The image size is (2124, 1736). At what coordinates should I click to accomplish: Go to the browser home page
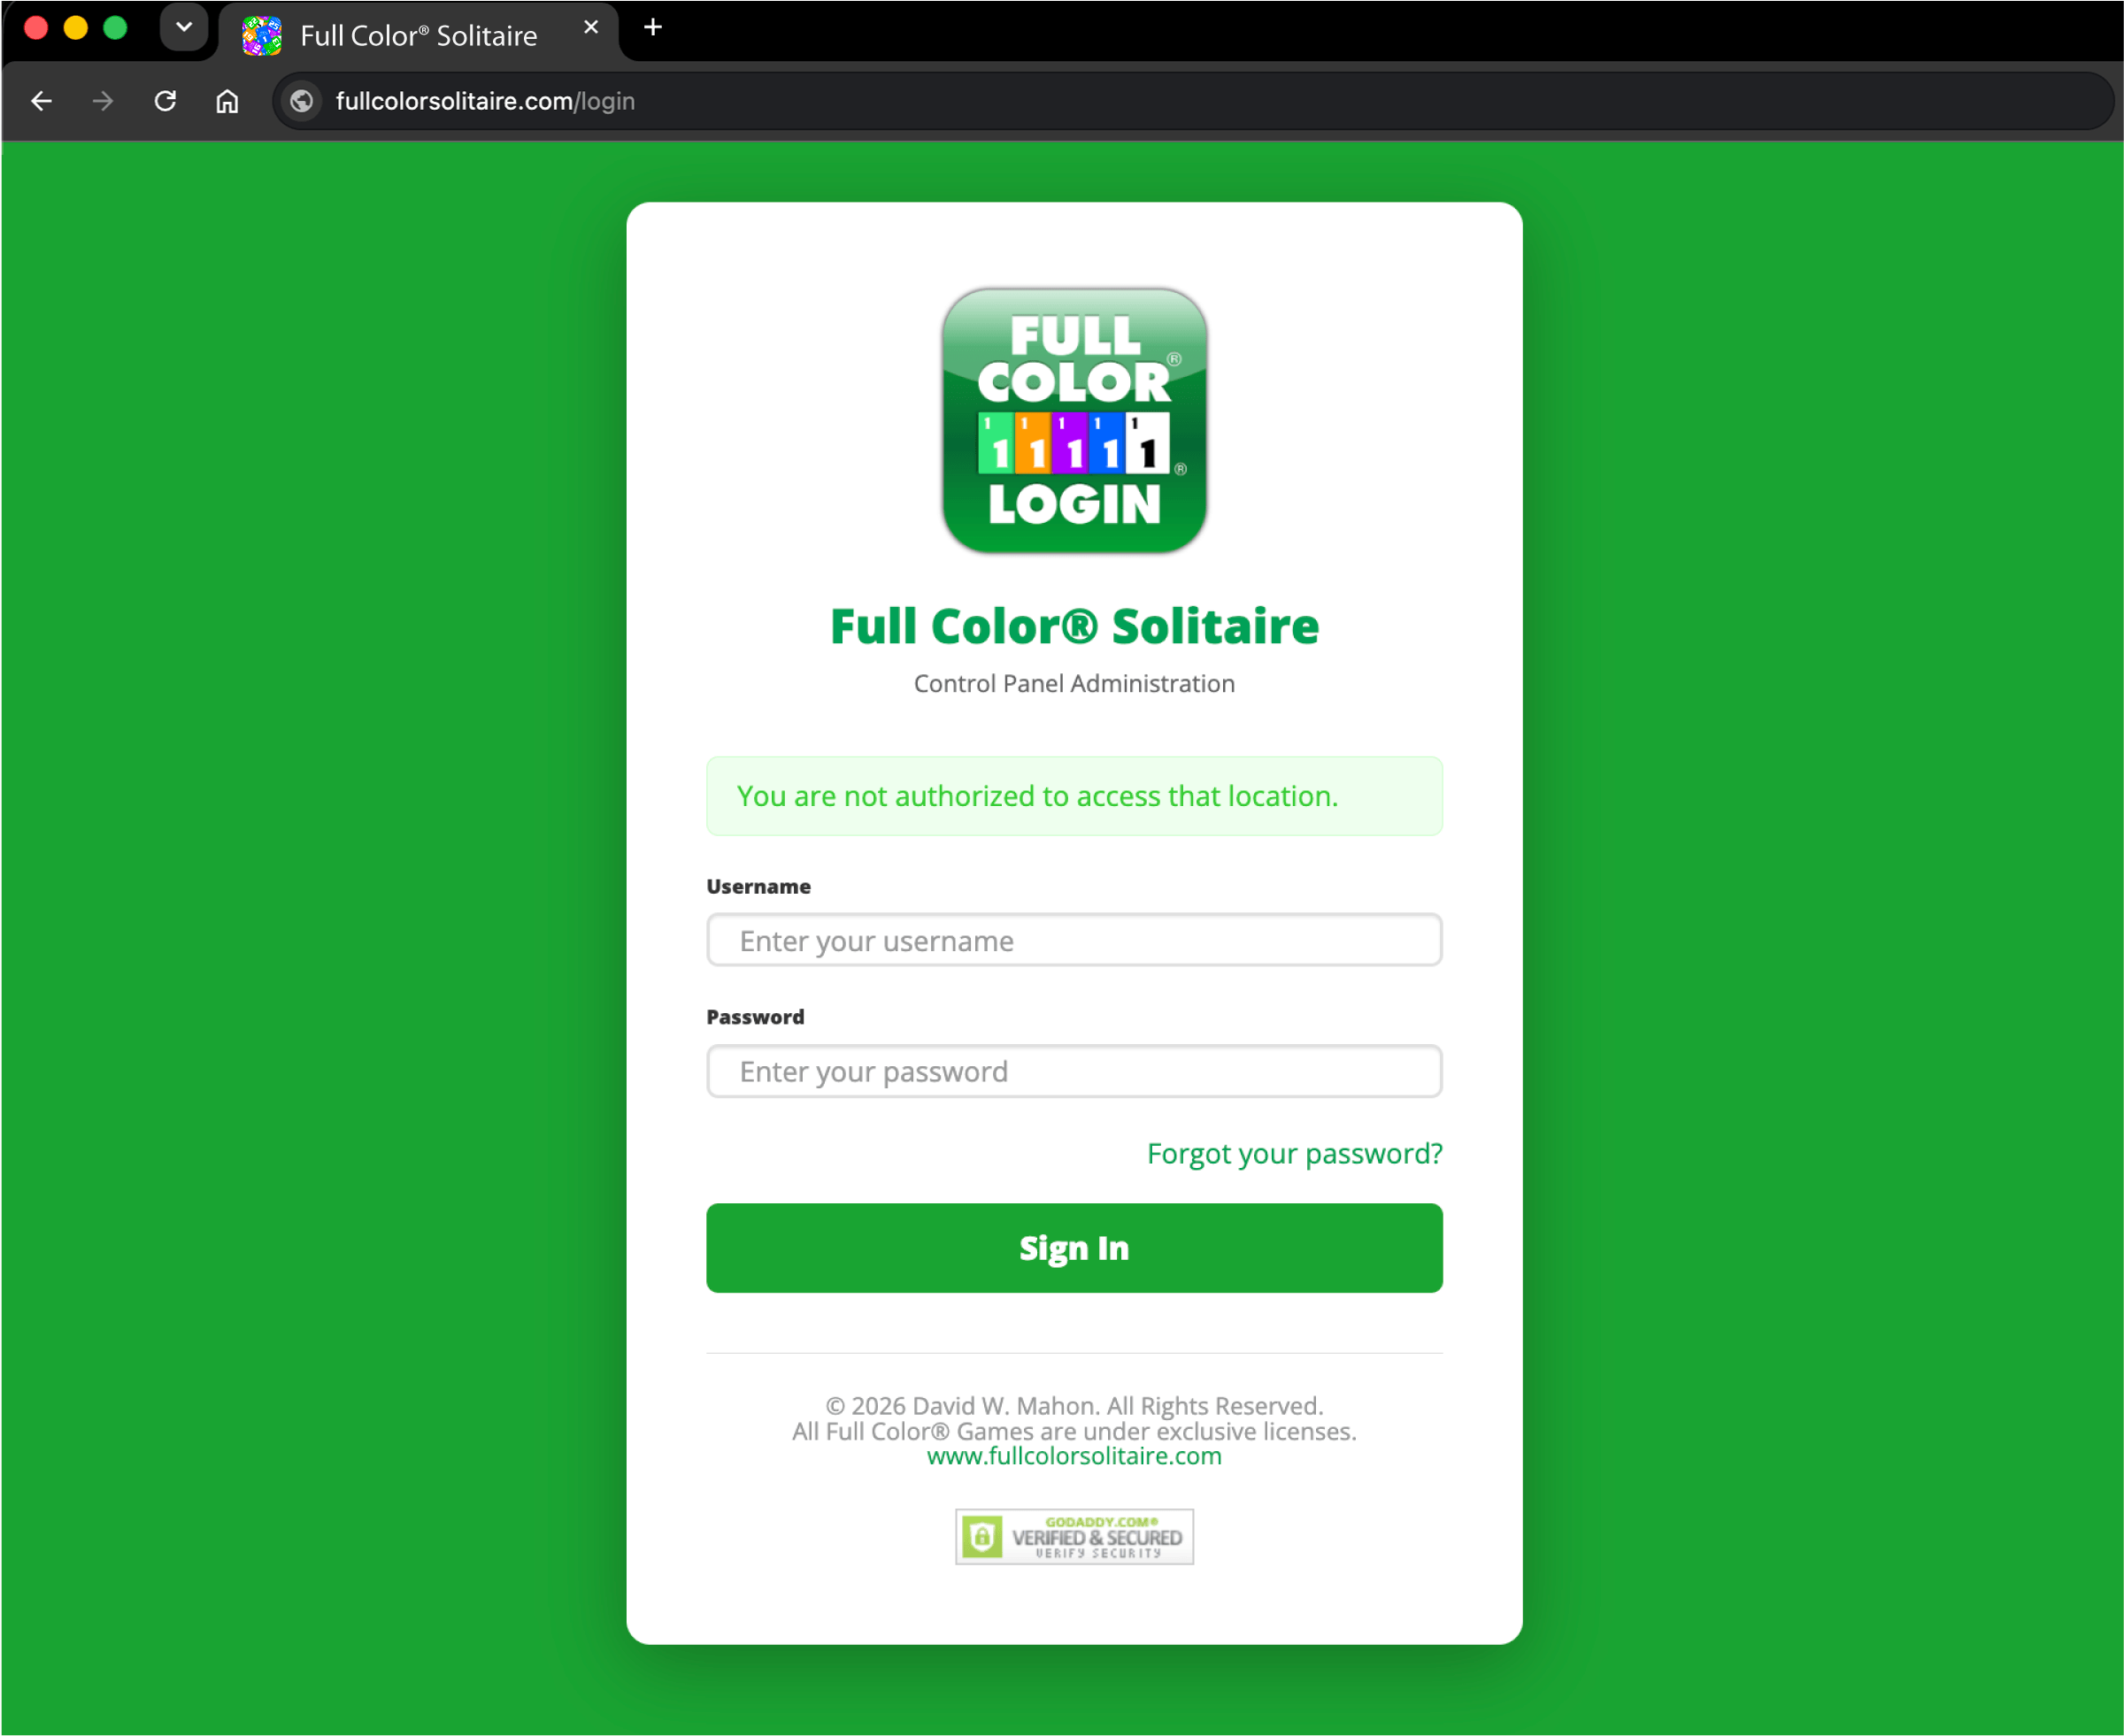click(227, 101)
